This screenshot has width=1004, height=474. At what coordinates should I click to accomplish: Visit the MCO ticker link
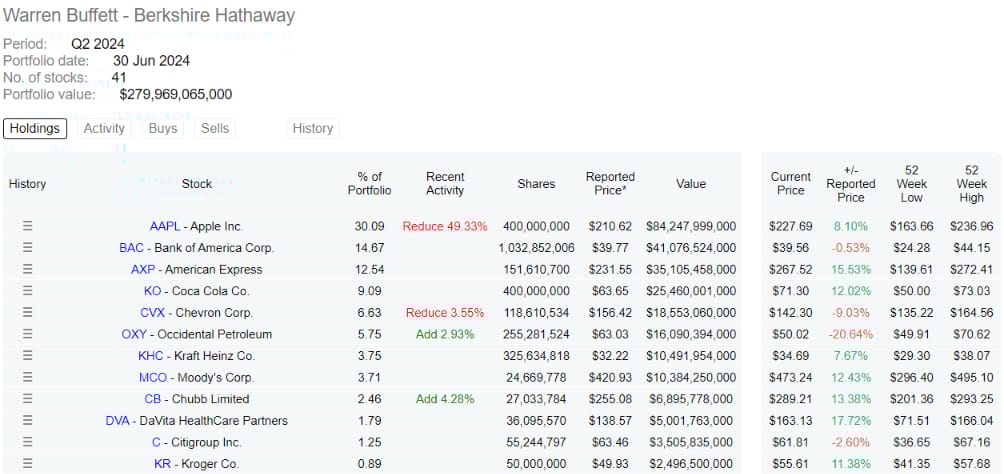pos(152,378)
